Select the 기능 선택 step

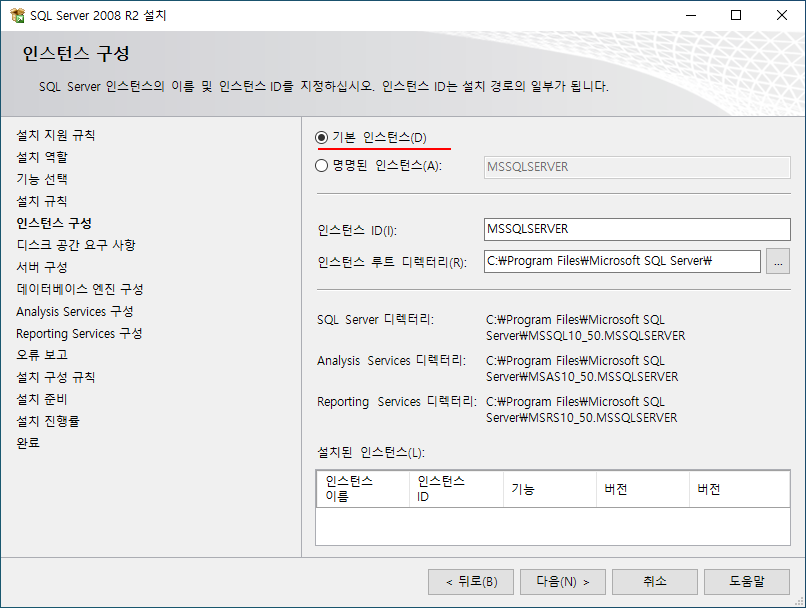coord(42,179)
